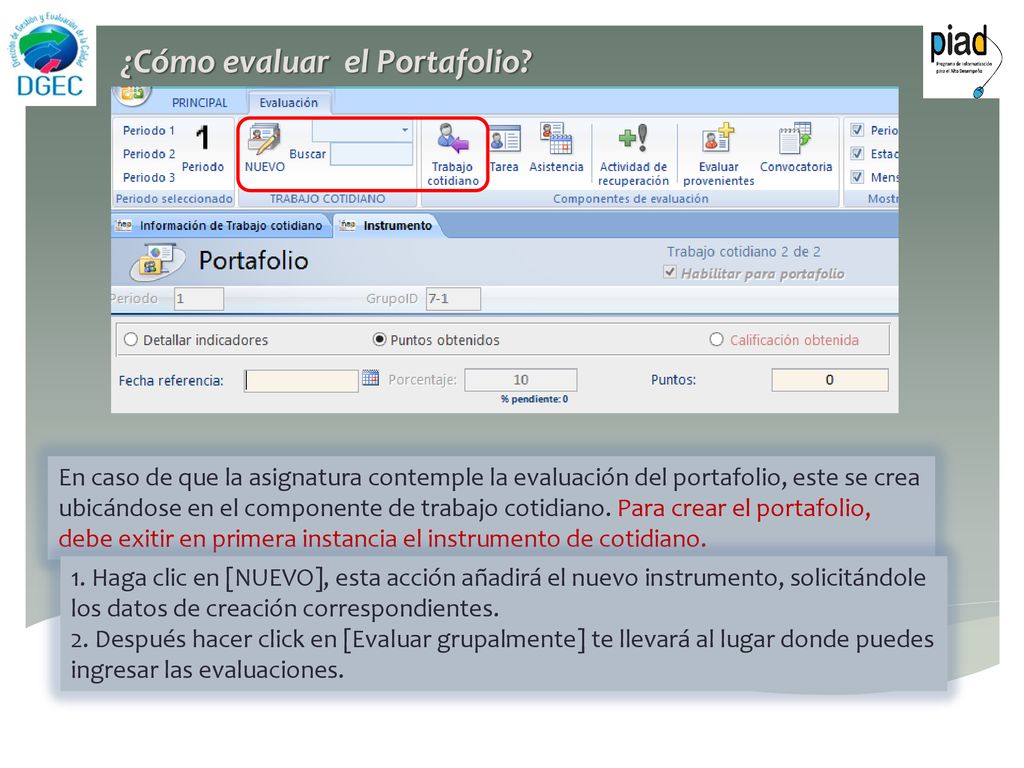Expand the dropdown above Buscar field
The image size is (1024, 768).
(405, 131)
